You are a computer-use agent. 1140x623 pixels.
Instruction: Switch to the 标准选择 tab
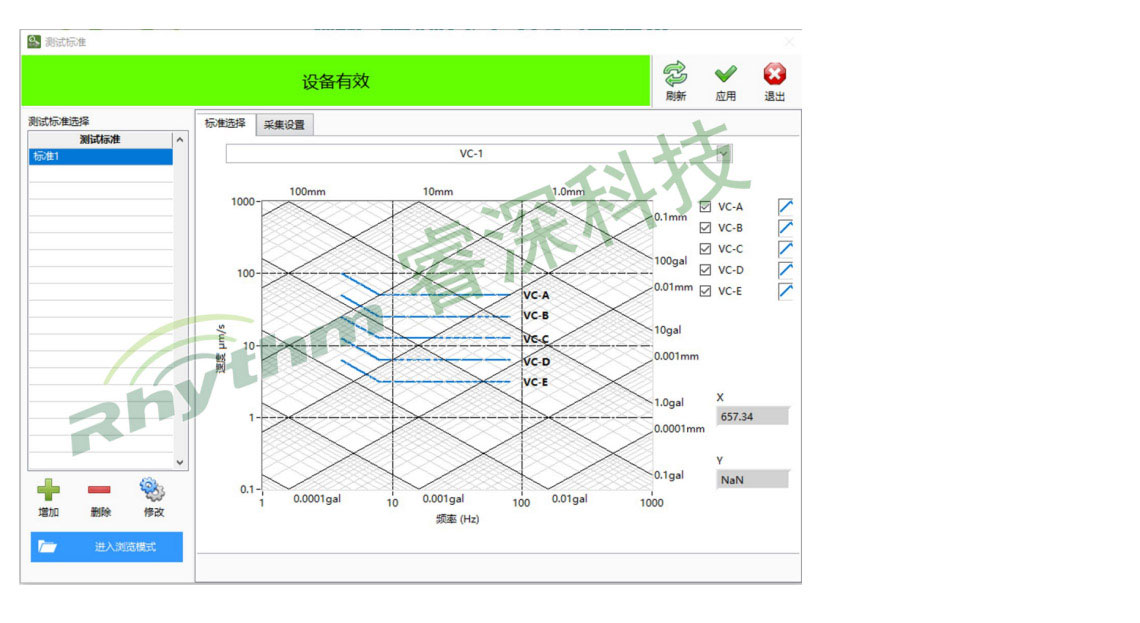[x=225, y=124]
